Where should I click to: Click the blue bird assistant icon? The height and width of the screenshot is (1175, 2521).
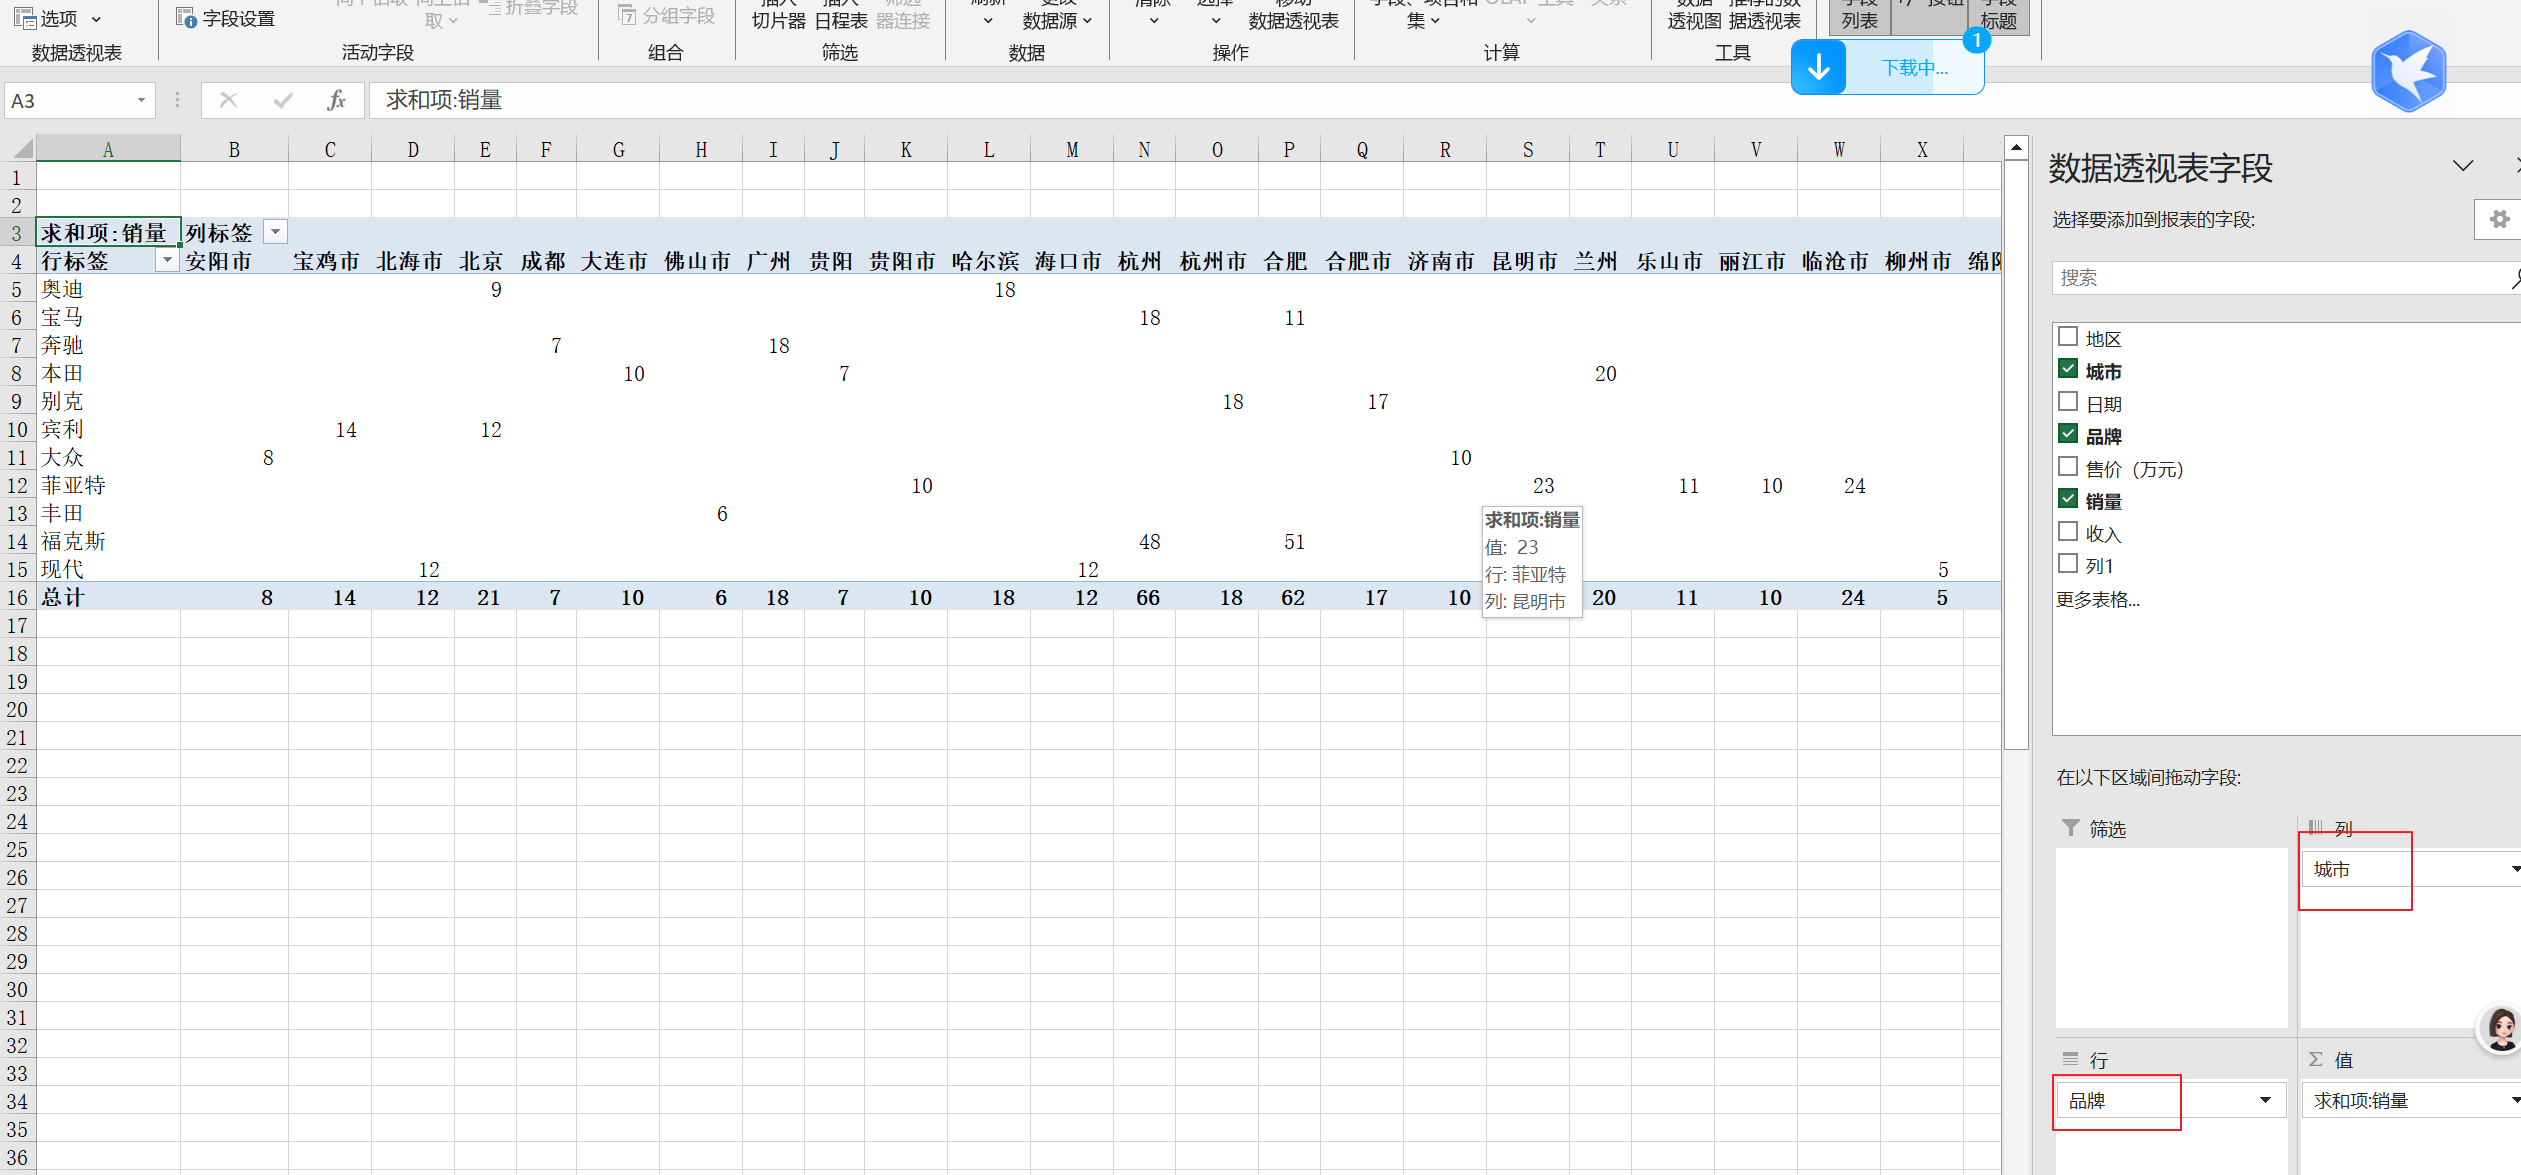(2408, 71)
